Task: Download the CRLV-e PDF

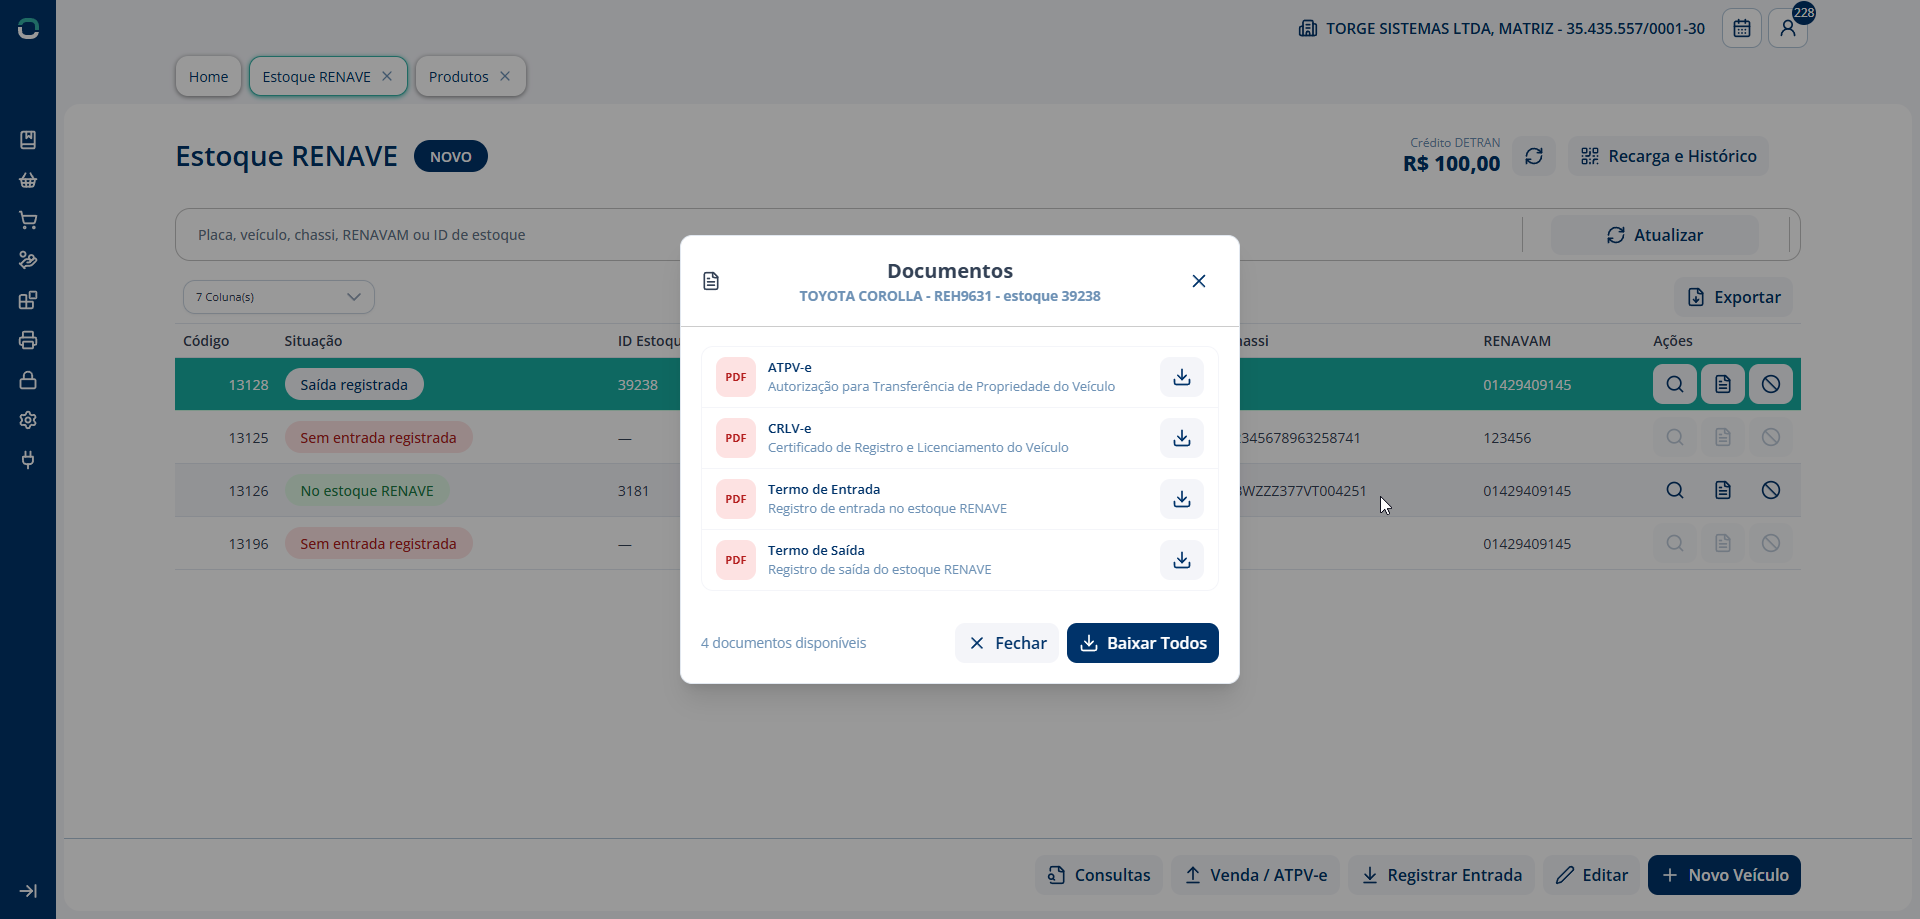Action: tap(1182, 438)
